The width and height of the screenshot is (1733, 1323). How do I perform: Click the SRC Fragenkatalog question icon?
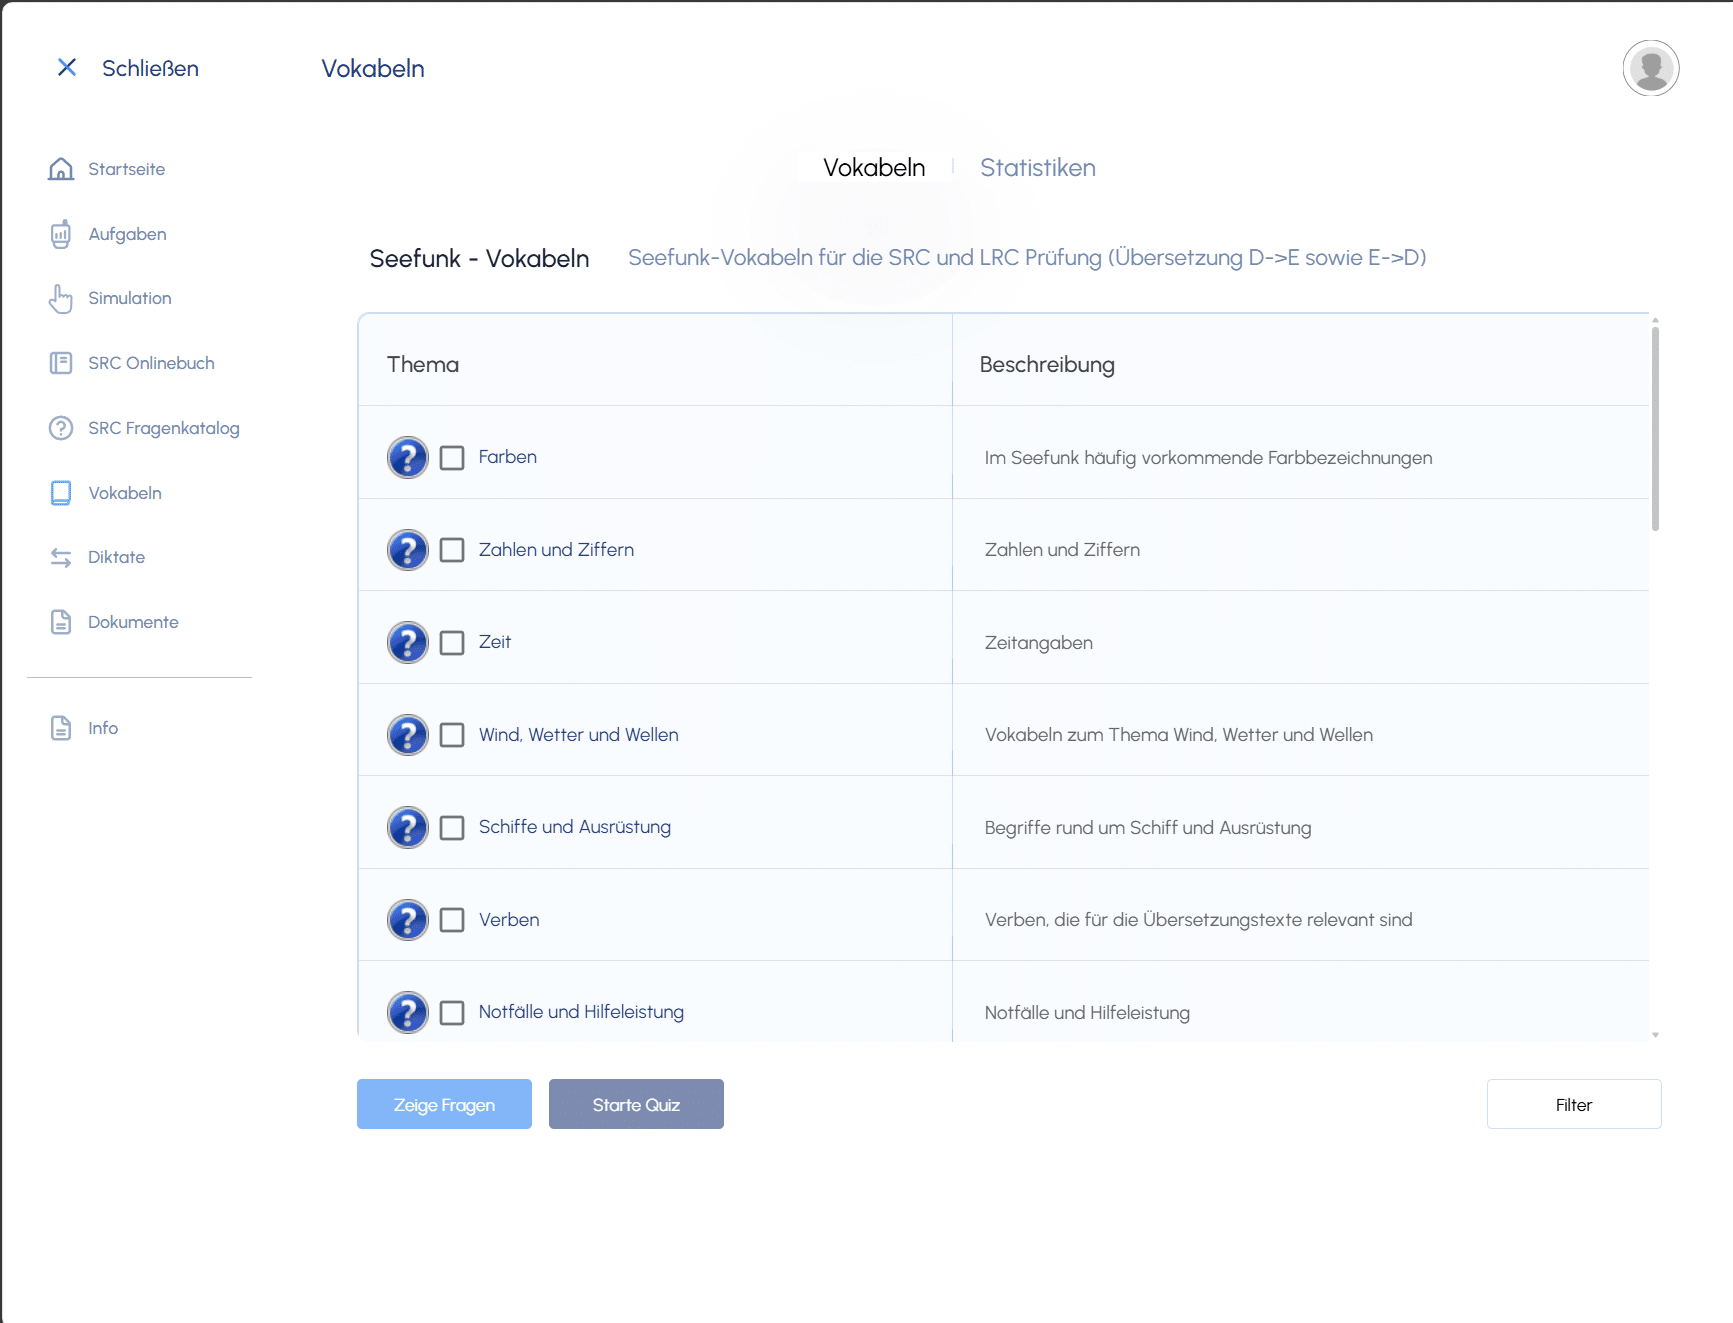[61, 428]
